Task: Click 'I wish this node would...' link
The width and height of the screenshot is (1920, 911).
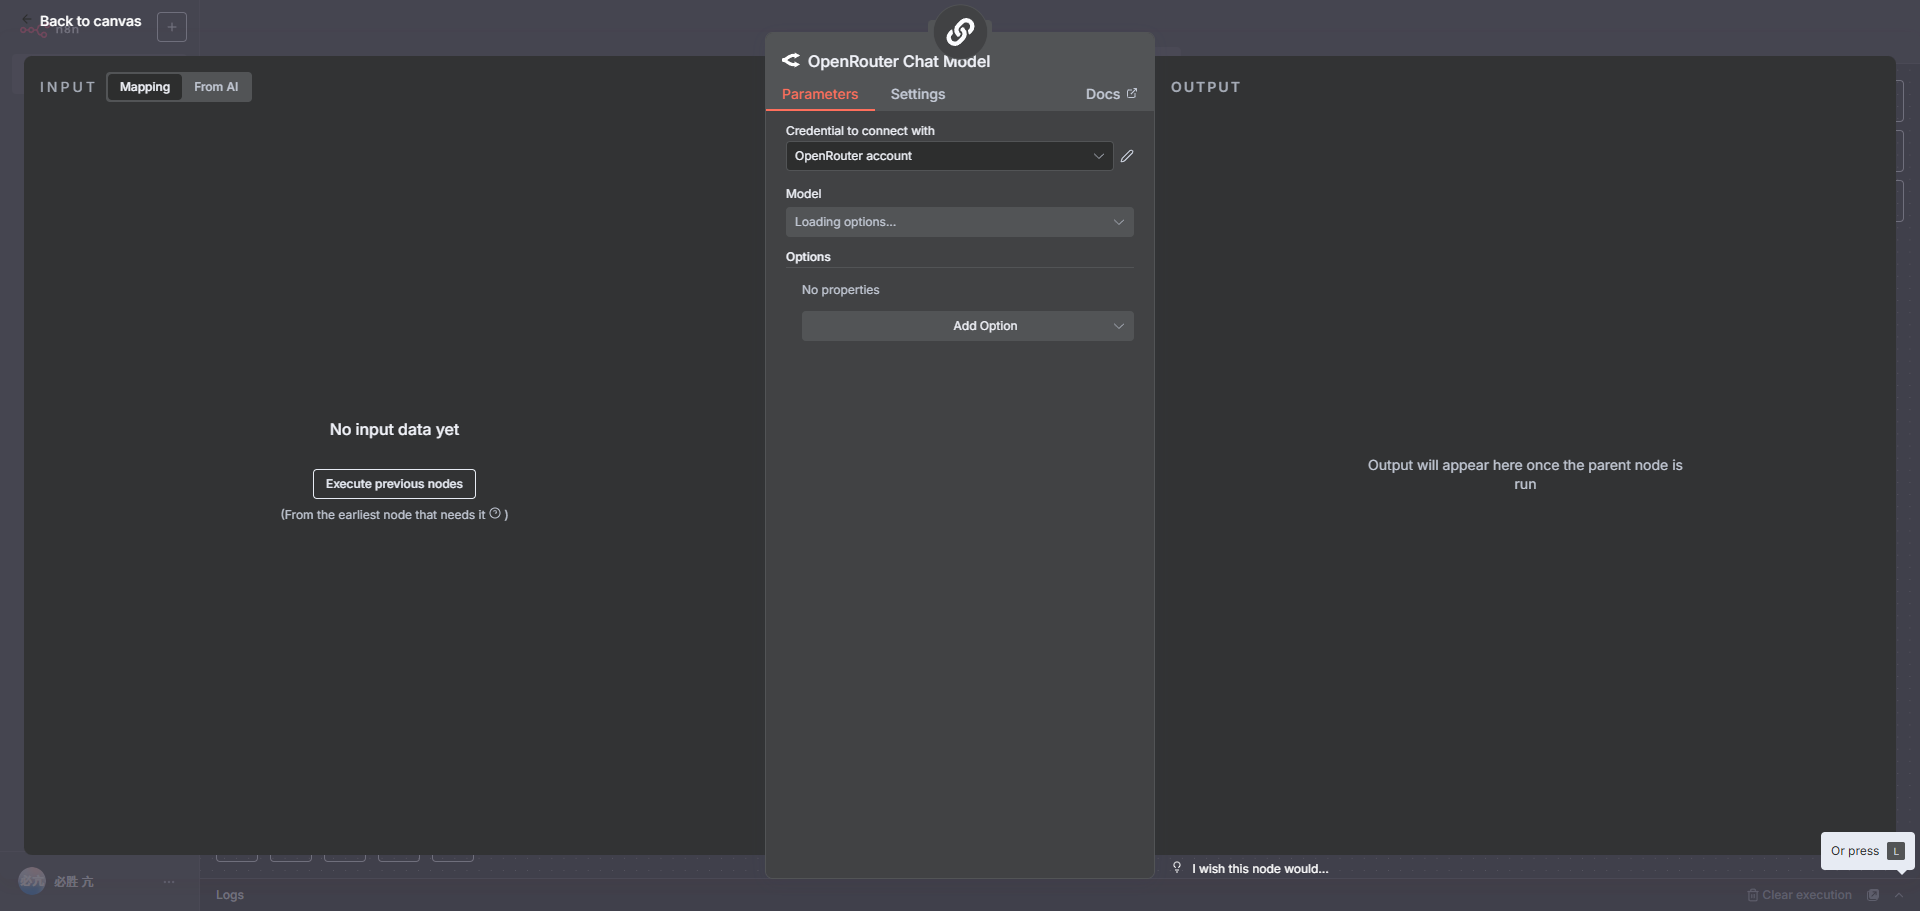Action: tap(1260, 869)
